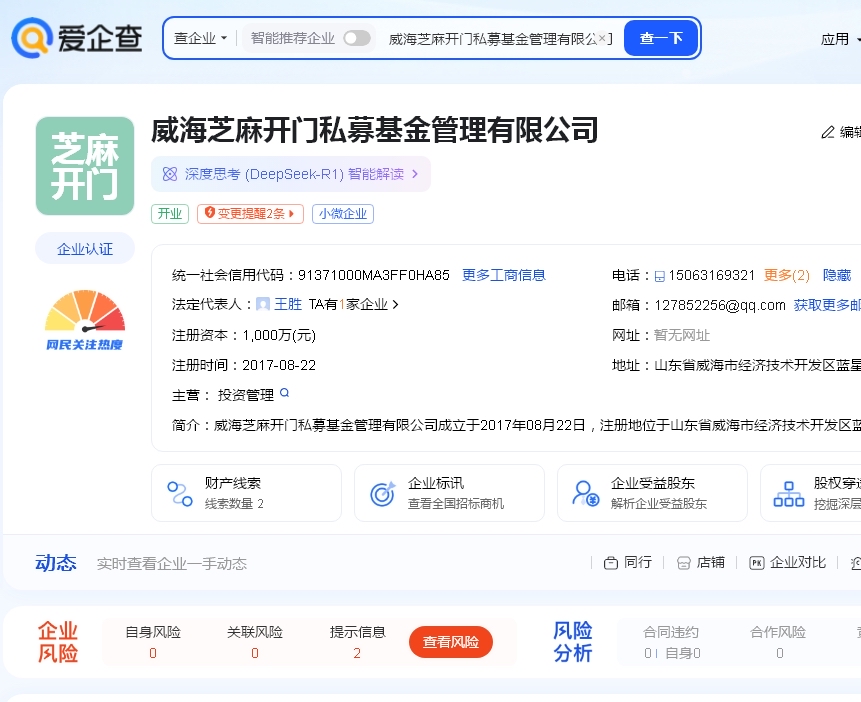The height and width of the screenshot is (702, 861).
Task: Click the 企业标讯 target icon
Action: click(383, 494)
